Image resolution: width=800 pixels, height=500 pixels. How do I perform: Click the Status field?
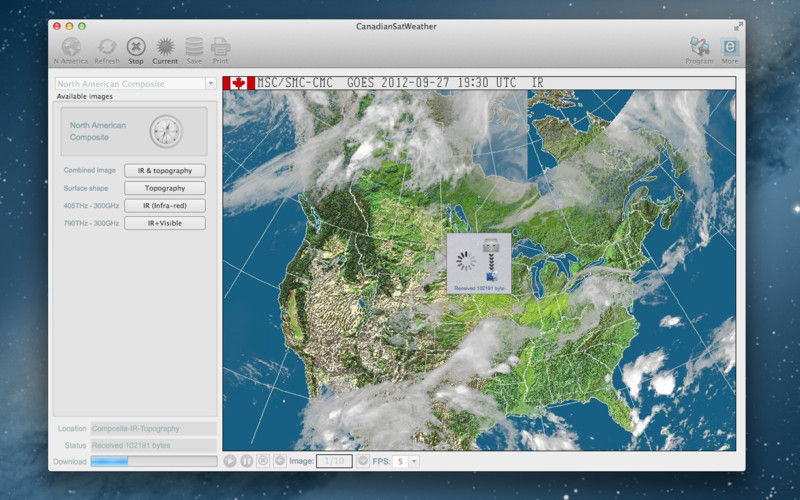coord(154,445)
